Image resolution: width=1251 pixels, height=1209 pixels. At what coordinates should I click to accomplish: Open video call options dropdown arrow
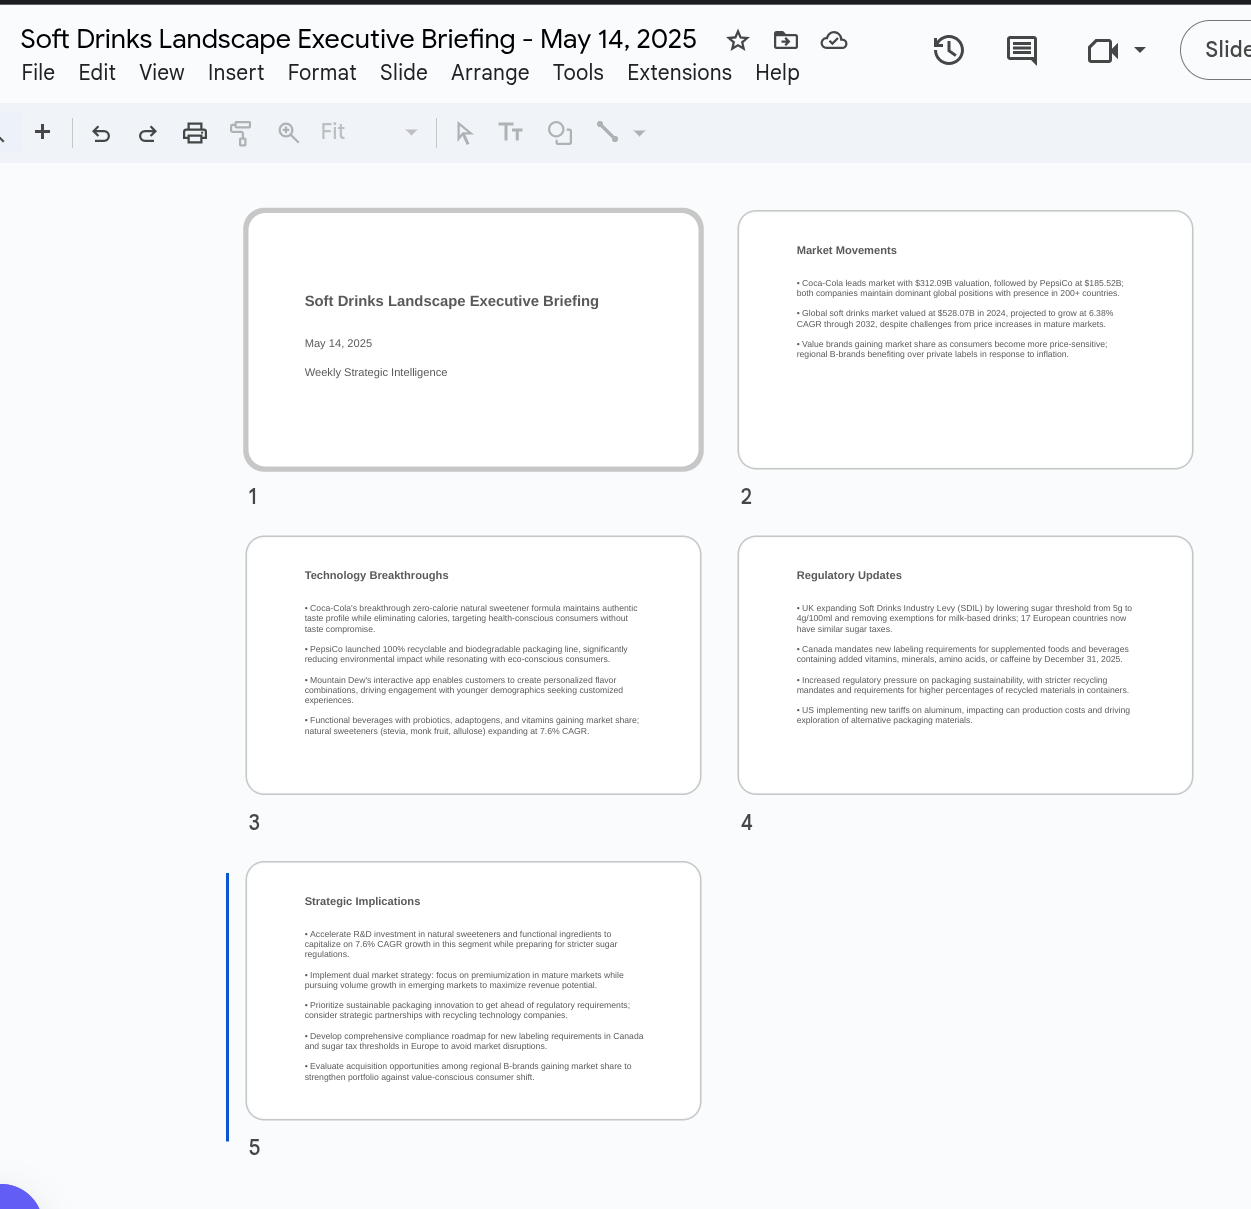click(x=1140, y=50)
